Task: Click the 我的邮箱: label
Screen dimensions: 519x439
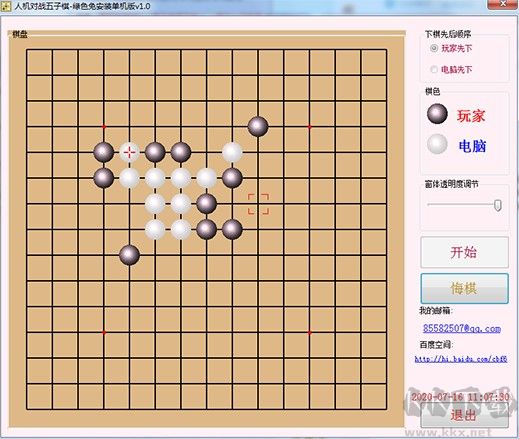Action: [x=436, y=311]
